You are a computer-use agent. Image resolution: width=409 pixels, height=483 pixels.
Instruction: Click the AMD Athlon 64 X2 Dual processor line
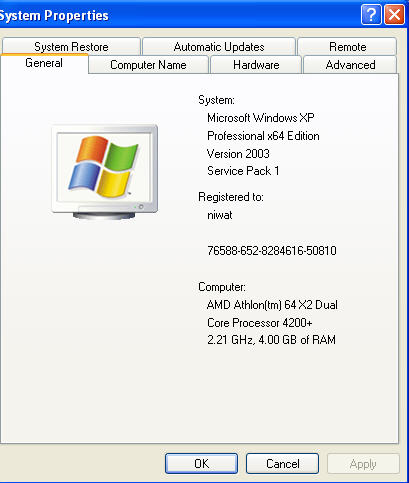pos(272,305)
